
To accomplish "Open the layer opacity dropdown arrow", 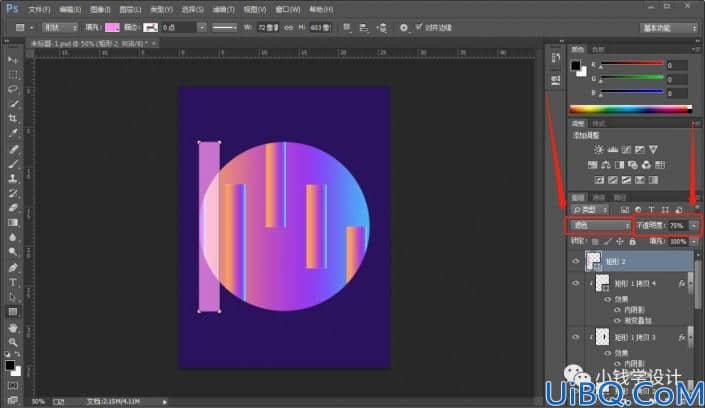I will point(694,225).
